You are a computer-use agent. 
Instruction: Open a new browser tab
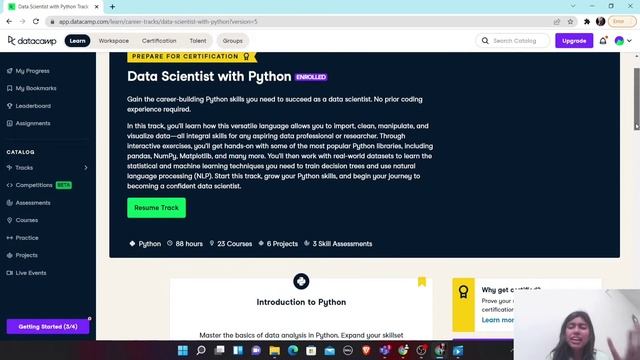(x=112, y=7)
